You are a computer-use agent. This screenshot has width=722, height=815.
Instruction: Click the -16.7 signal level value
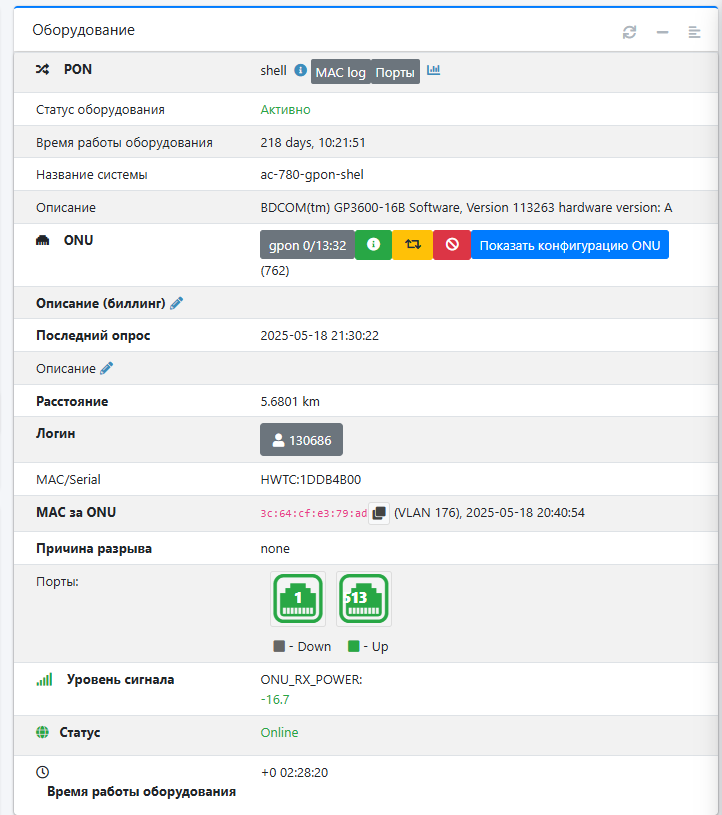[x=275, y=700]
